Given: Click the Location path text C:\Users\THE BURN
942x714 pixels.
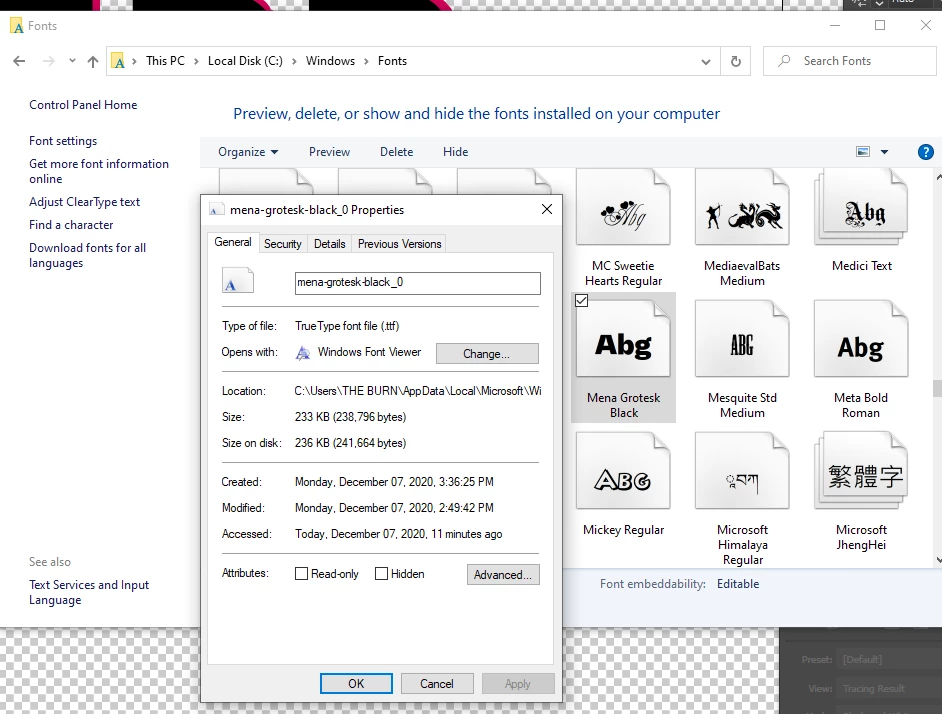Looking at the screenshot, I should tap(418, 391).
